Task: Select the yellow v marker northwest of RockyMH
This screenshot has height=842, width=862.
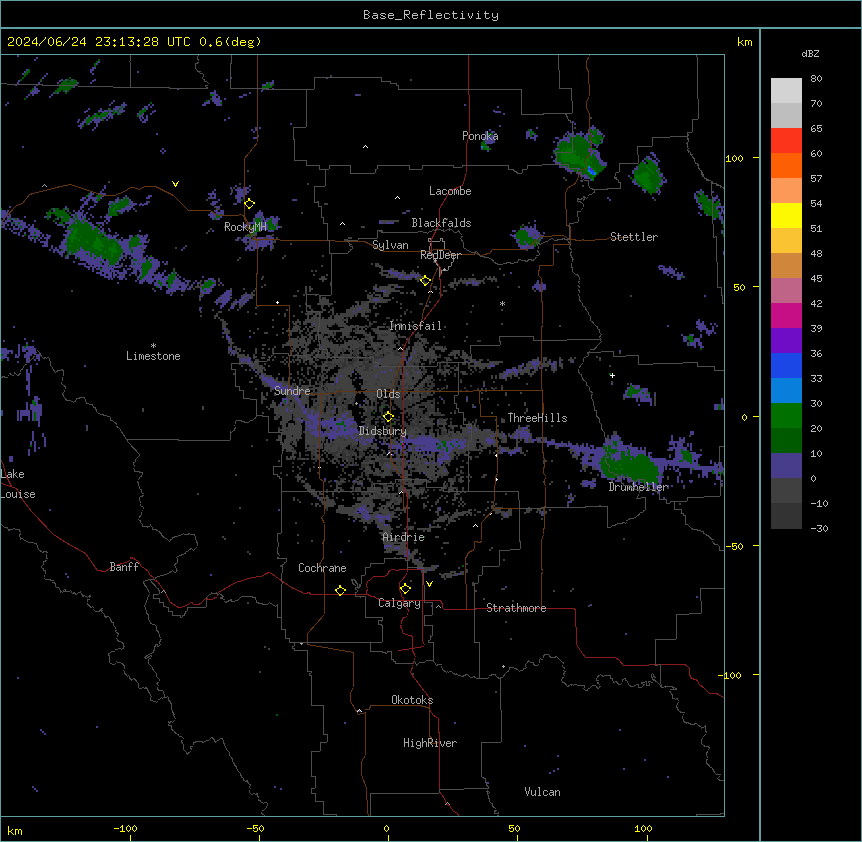Action: [x=175, y=184]
